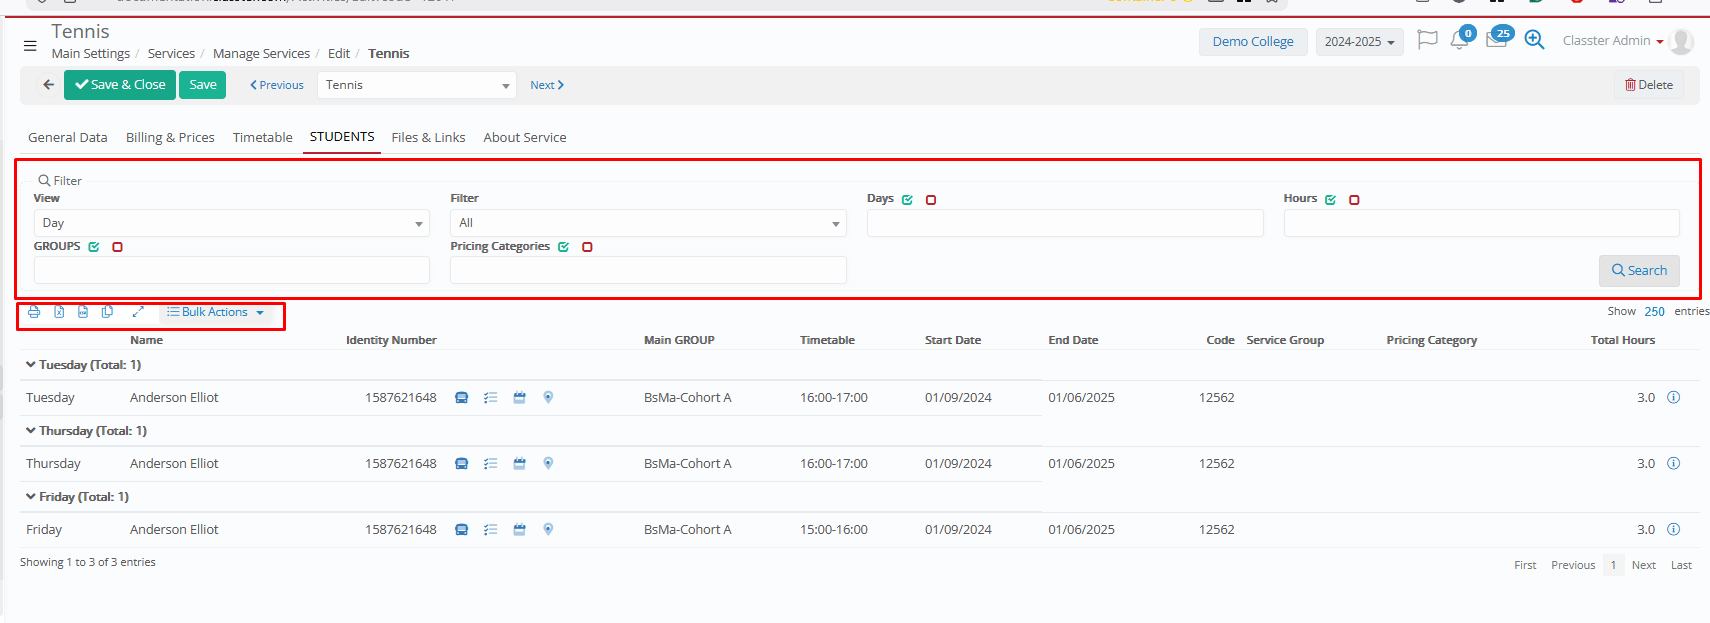This screenshot has height=623, width=1710.
Task: Open the notifications bell icon
Action: click(1459, 42)
